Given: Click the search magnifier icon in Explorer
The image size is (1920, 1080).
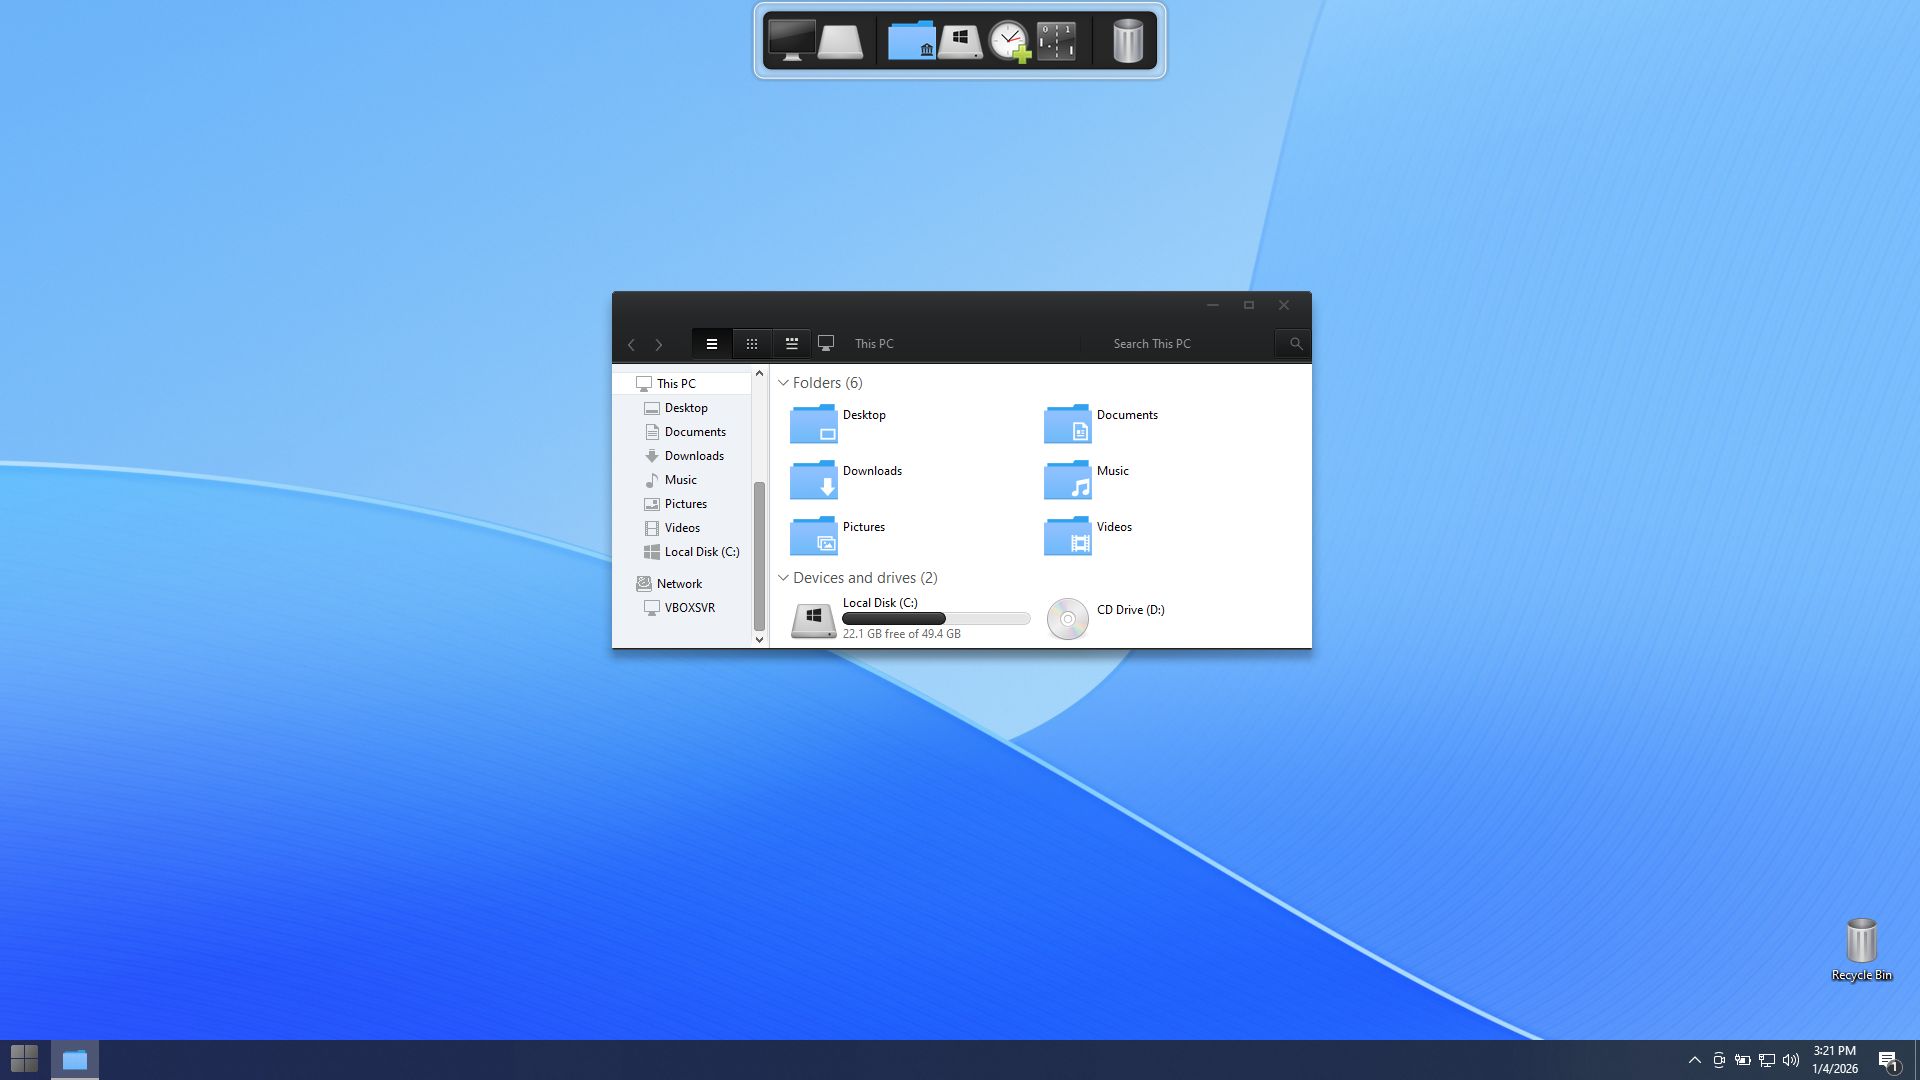Looking at the screenshot, I should click(x=1295, y=344).
